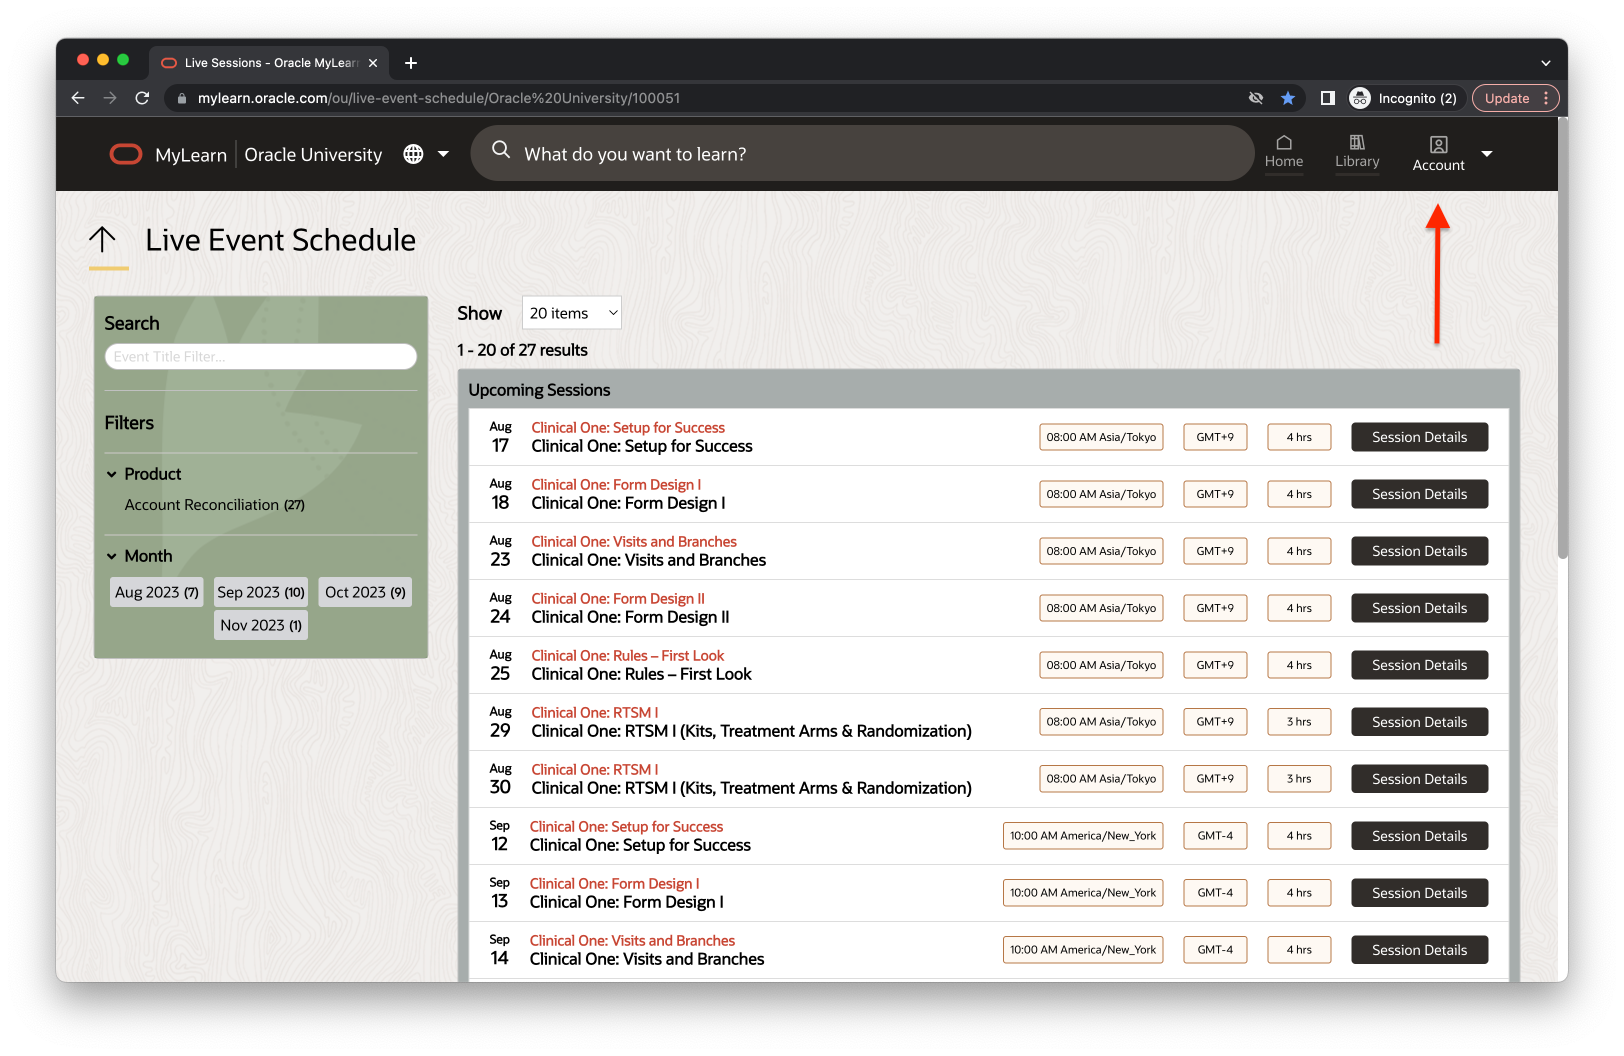Open Incognito profile menu
This screenshot has height=1056, width=1624.
click(x=1403, y=98)
